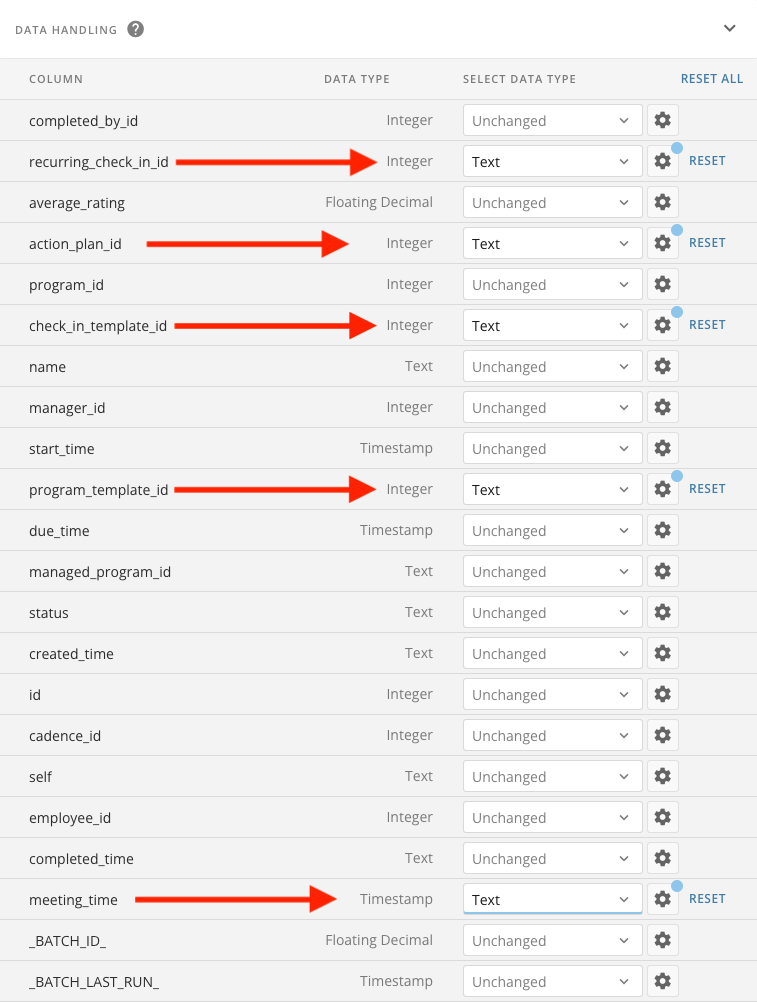Open data type dropdown for _BATCH_LAST_RUN_
The image size is (757, 1002).
[x=552, y=982]
